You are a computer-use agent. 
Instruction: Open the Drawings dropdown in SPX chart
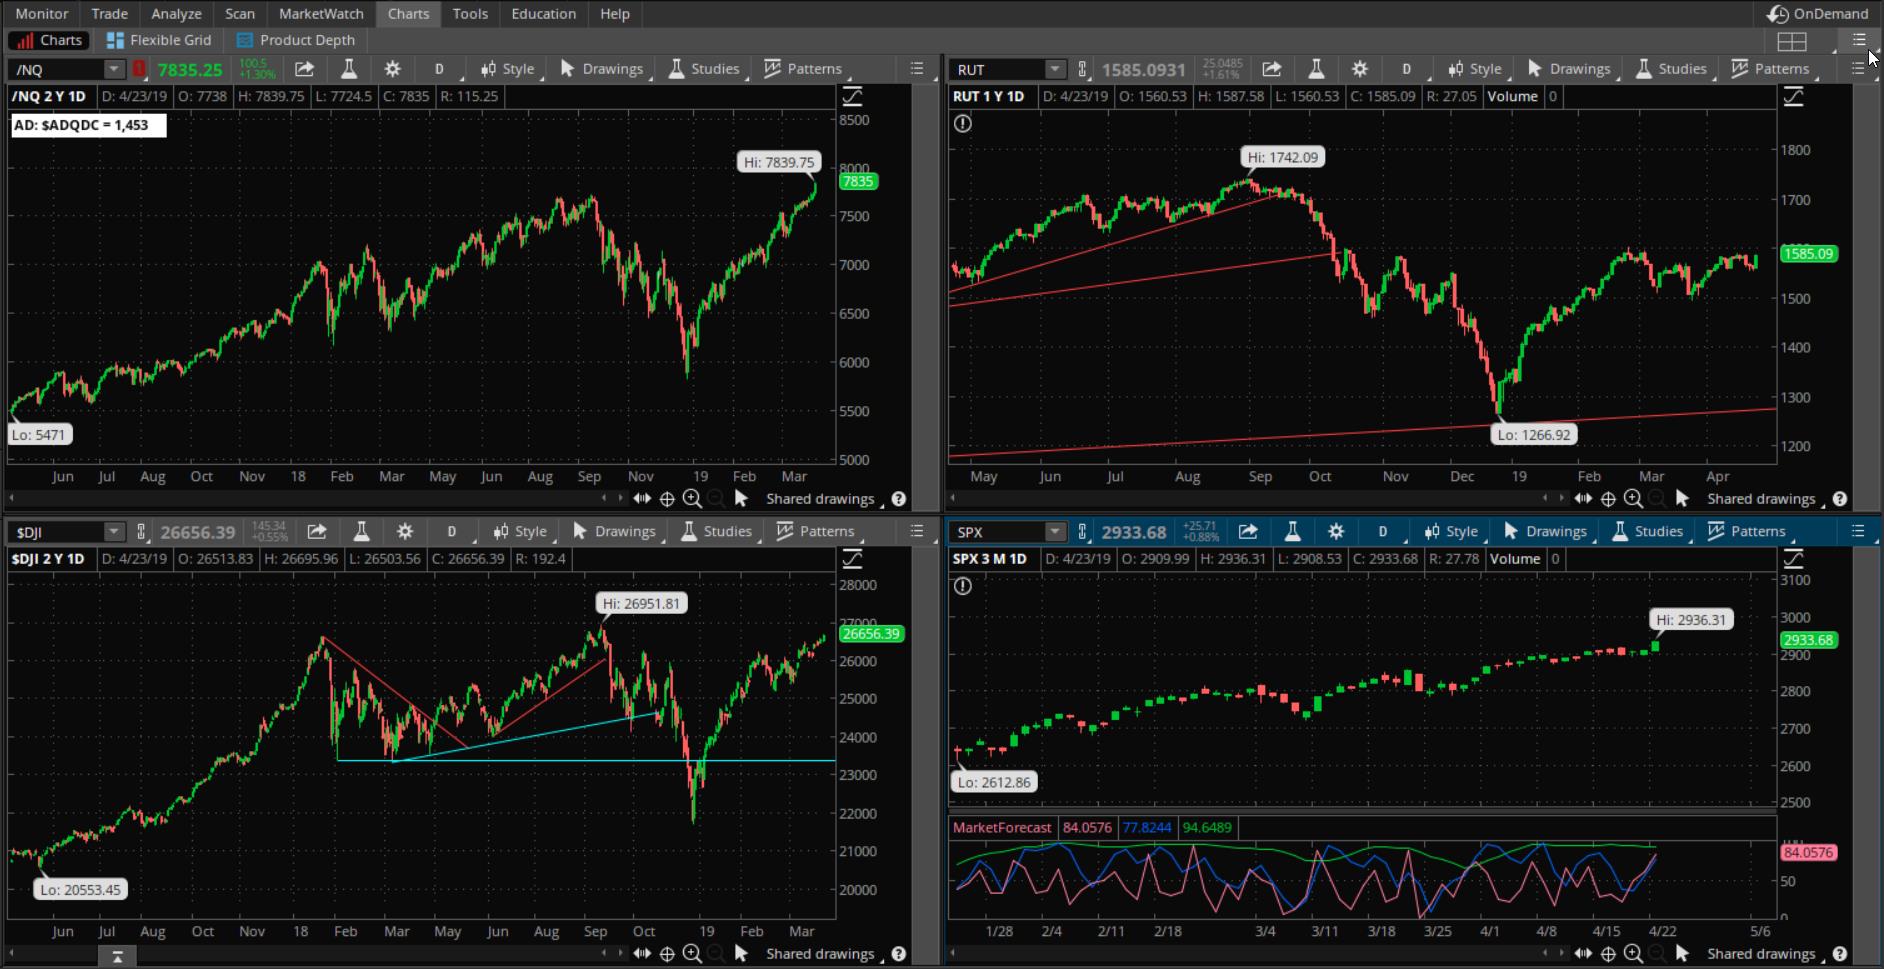[1547, 532]
